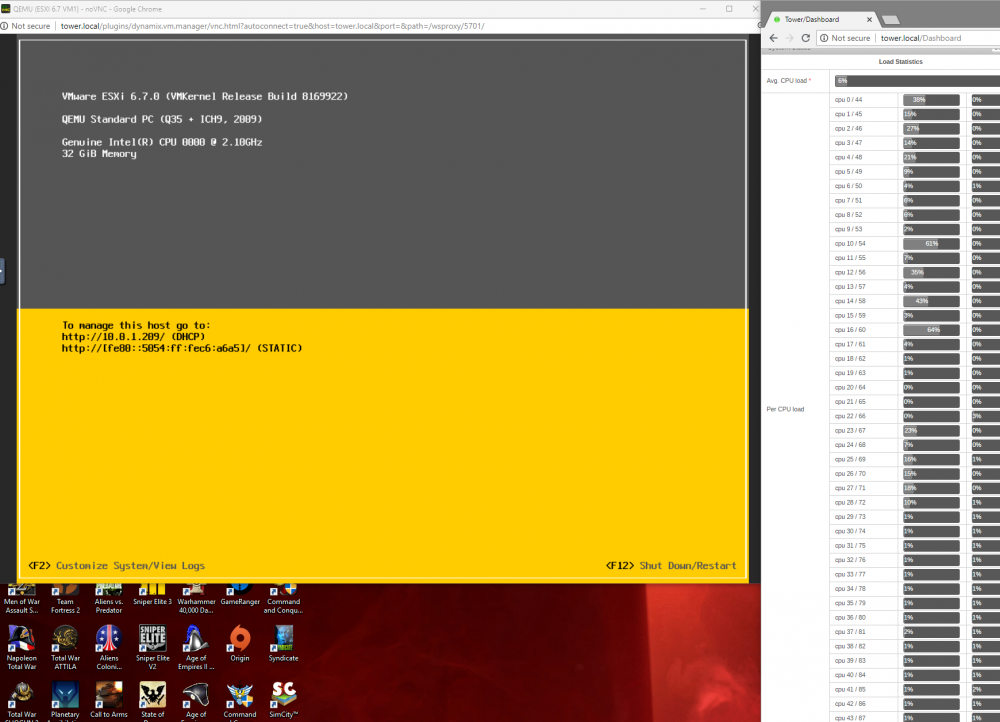Screen dimensions: 1000x722
Task: Click the Per CPU load label
Action: (x=785, y=409)
